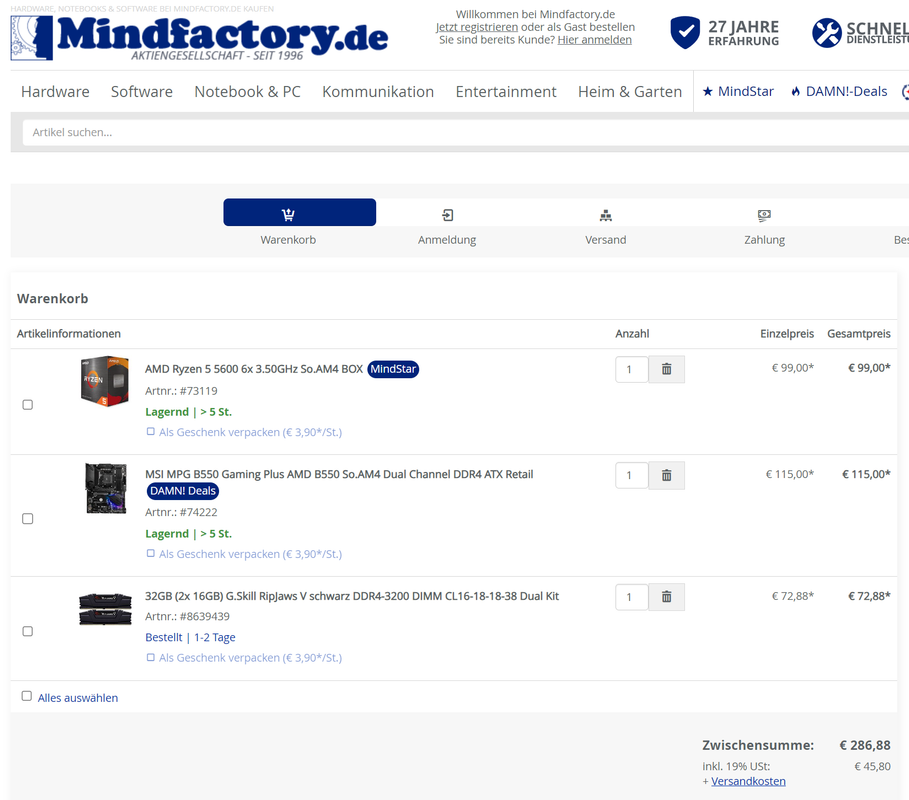
Task: Click the 'Artnr.: #73119' text
Action: point(181,391)
